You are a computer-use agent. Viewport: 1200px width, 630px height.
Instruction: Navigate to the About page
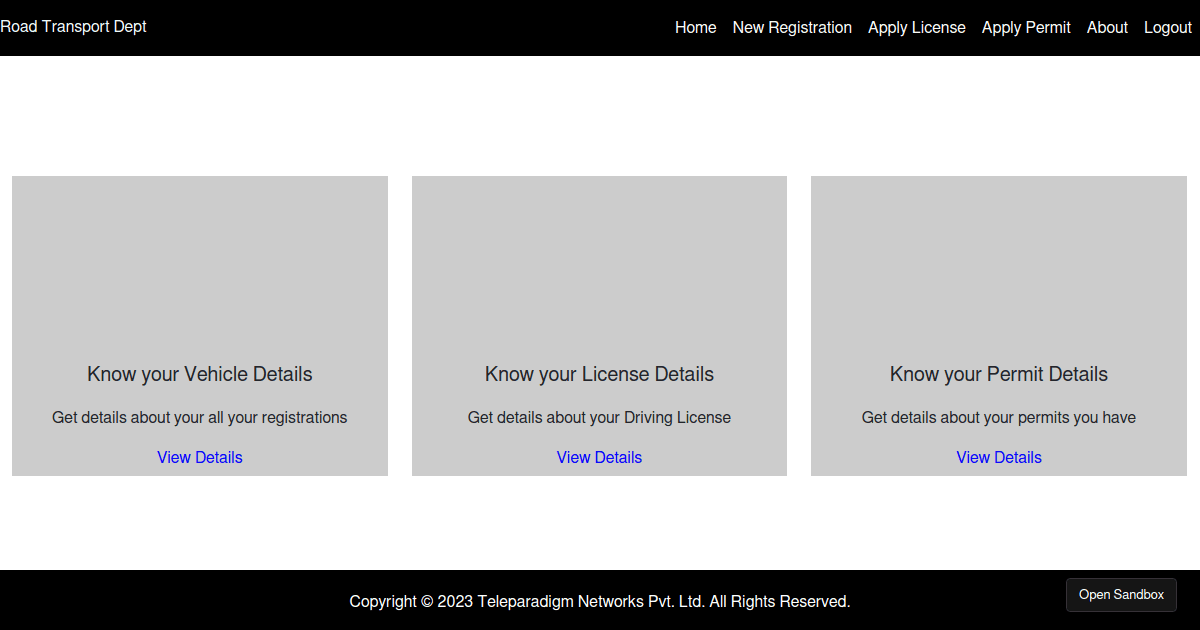pos(1107,28)
